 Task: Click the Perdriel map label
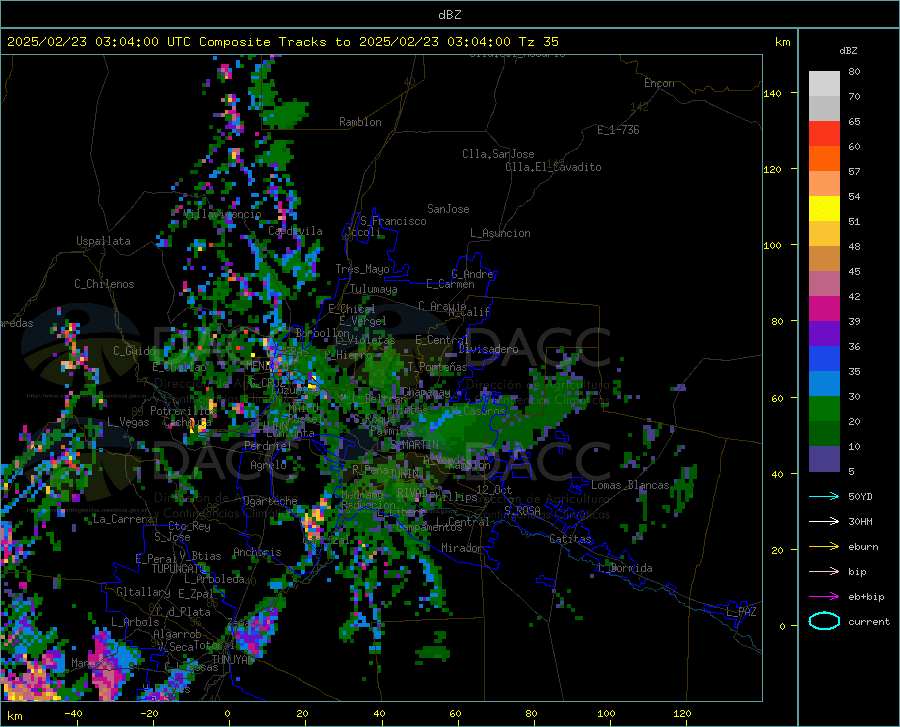click(267, 445)
